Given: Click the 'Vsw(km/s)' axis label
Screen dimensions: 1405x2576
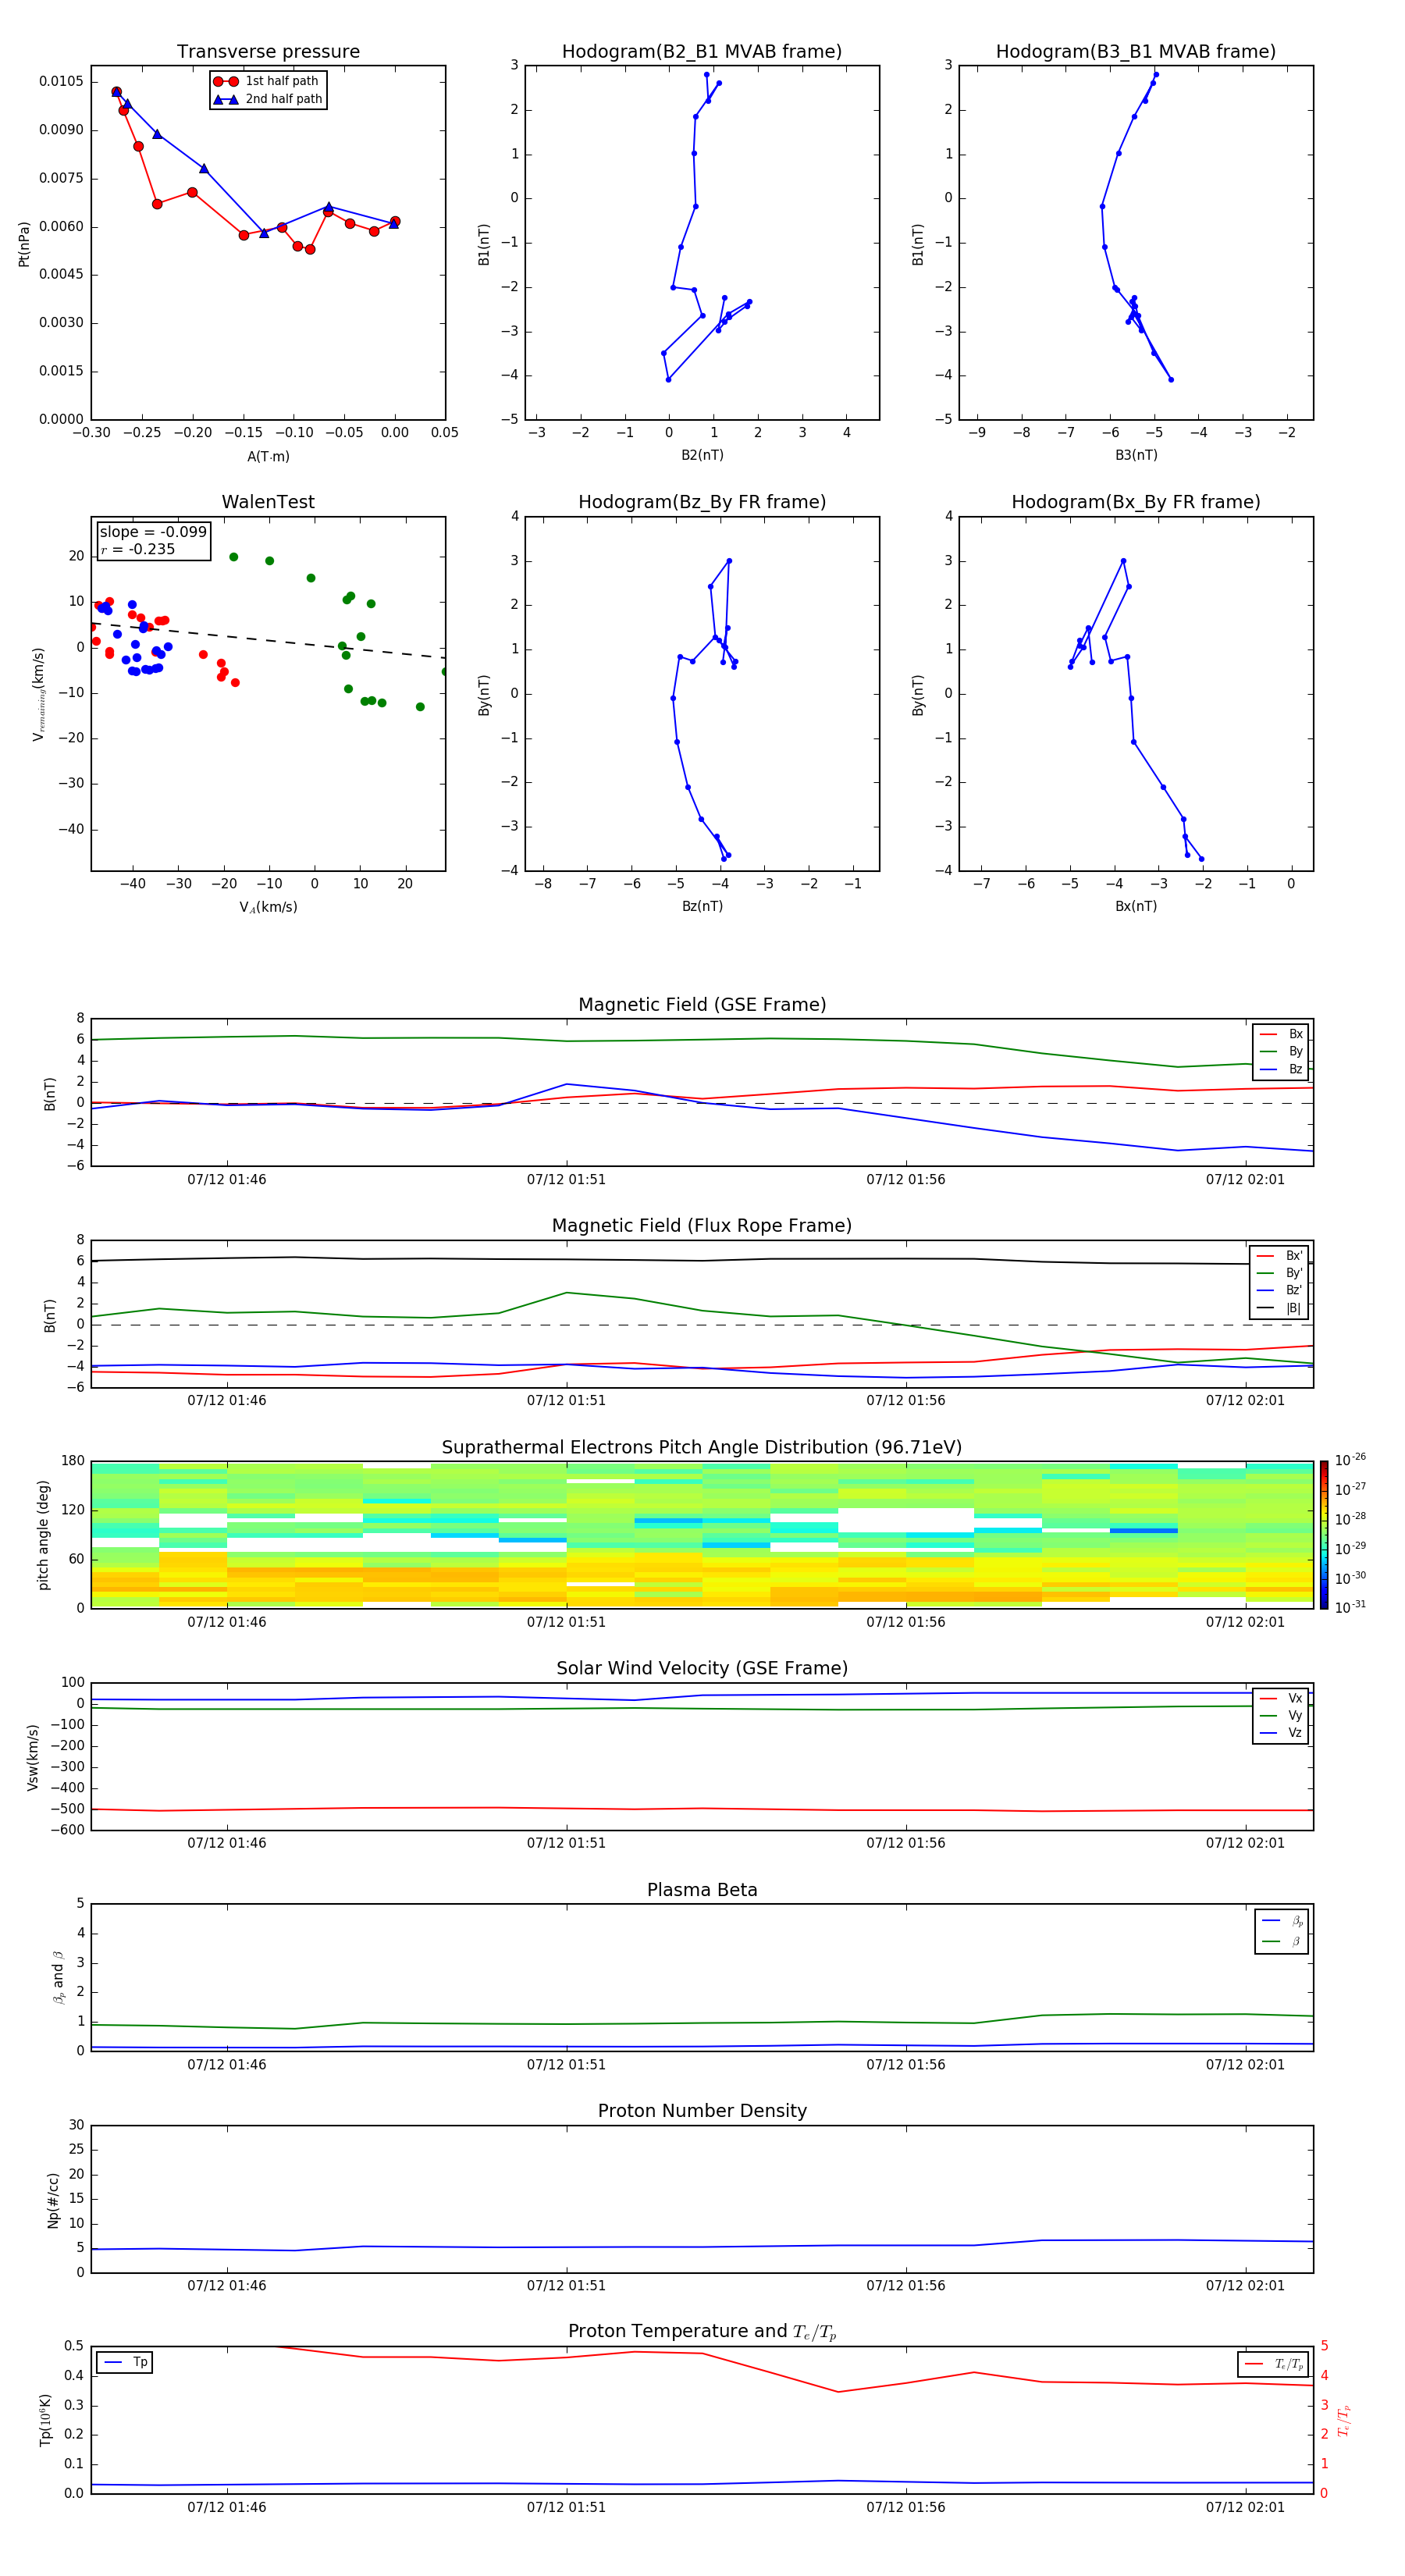Looking at the screenshot, I should click(32, 1757).
